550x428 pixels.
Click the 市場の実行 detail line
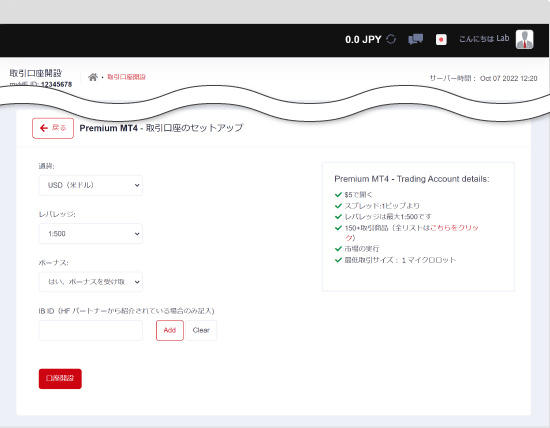tap(362, 249)
